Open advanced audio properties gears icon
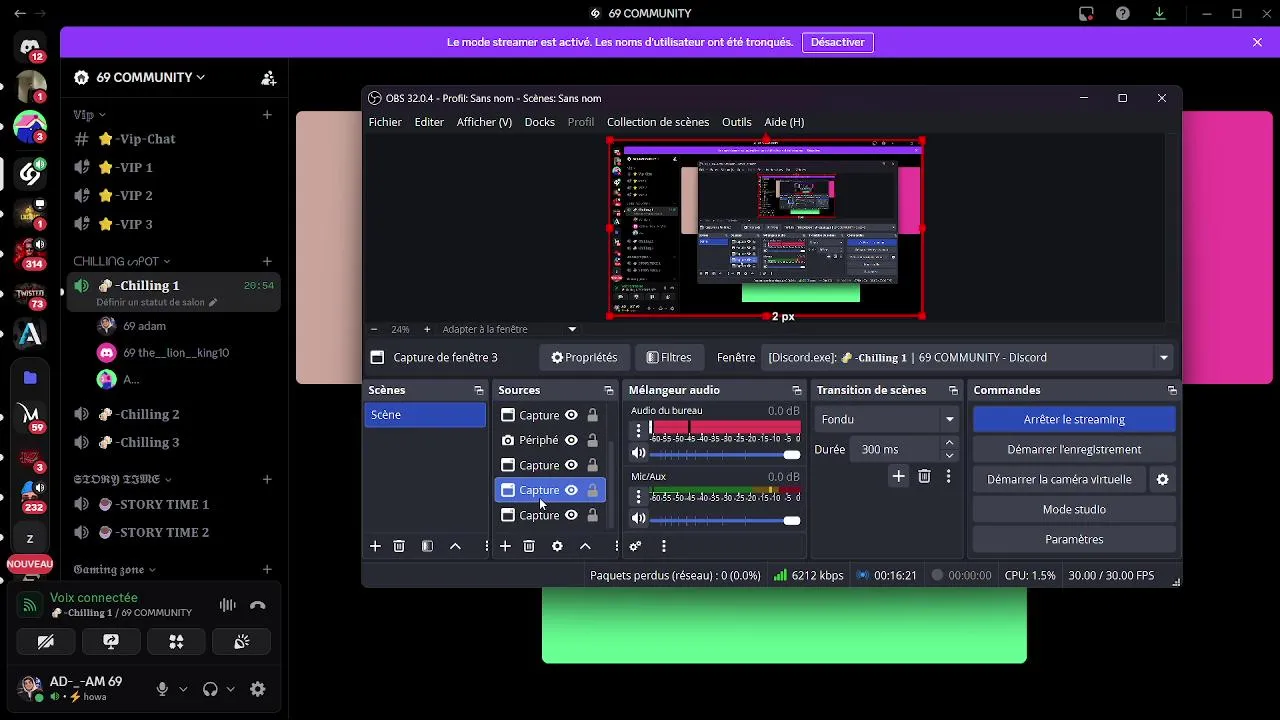The height and width of the screenshot is (720, 1280). [635, 546]
